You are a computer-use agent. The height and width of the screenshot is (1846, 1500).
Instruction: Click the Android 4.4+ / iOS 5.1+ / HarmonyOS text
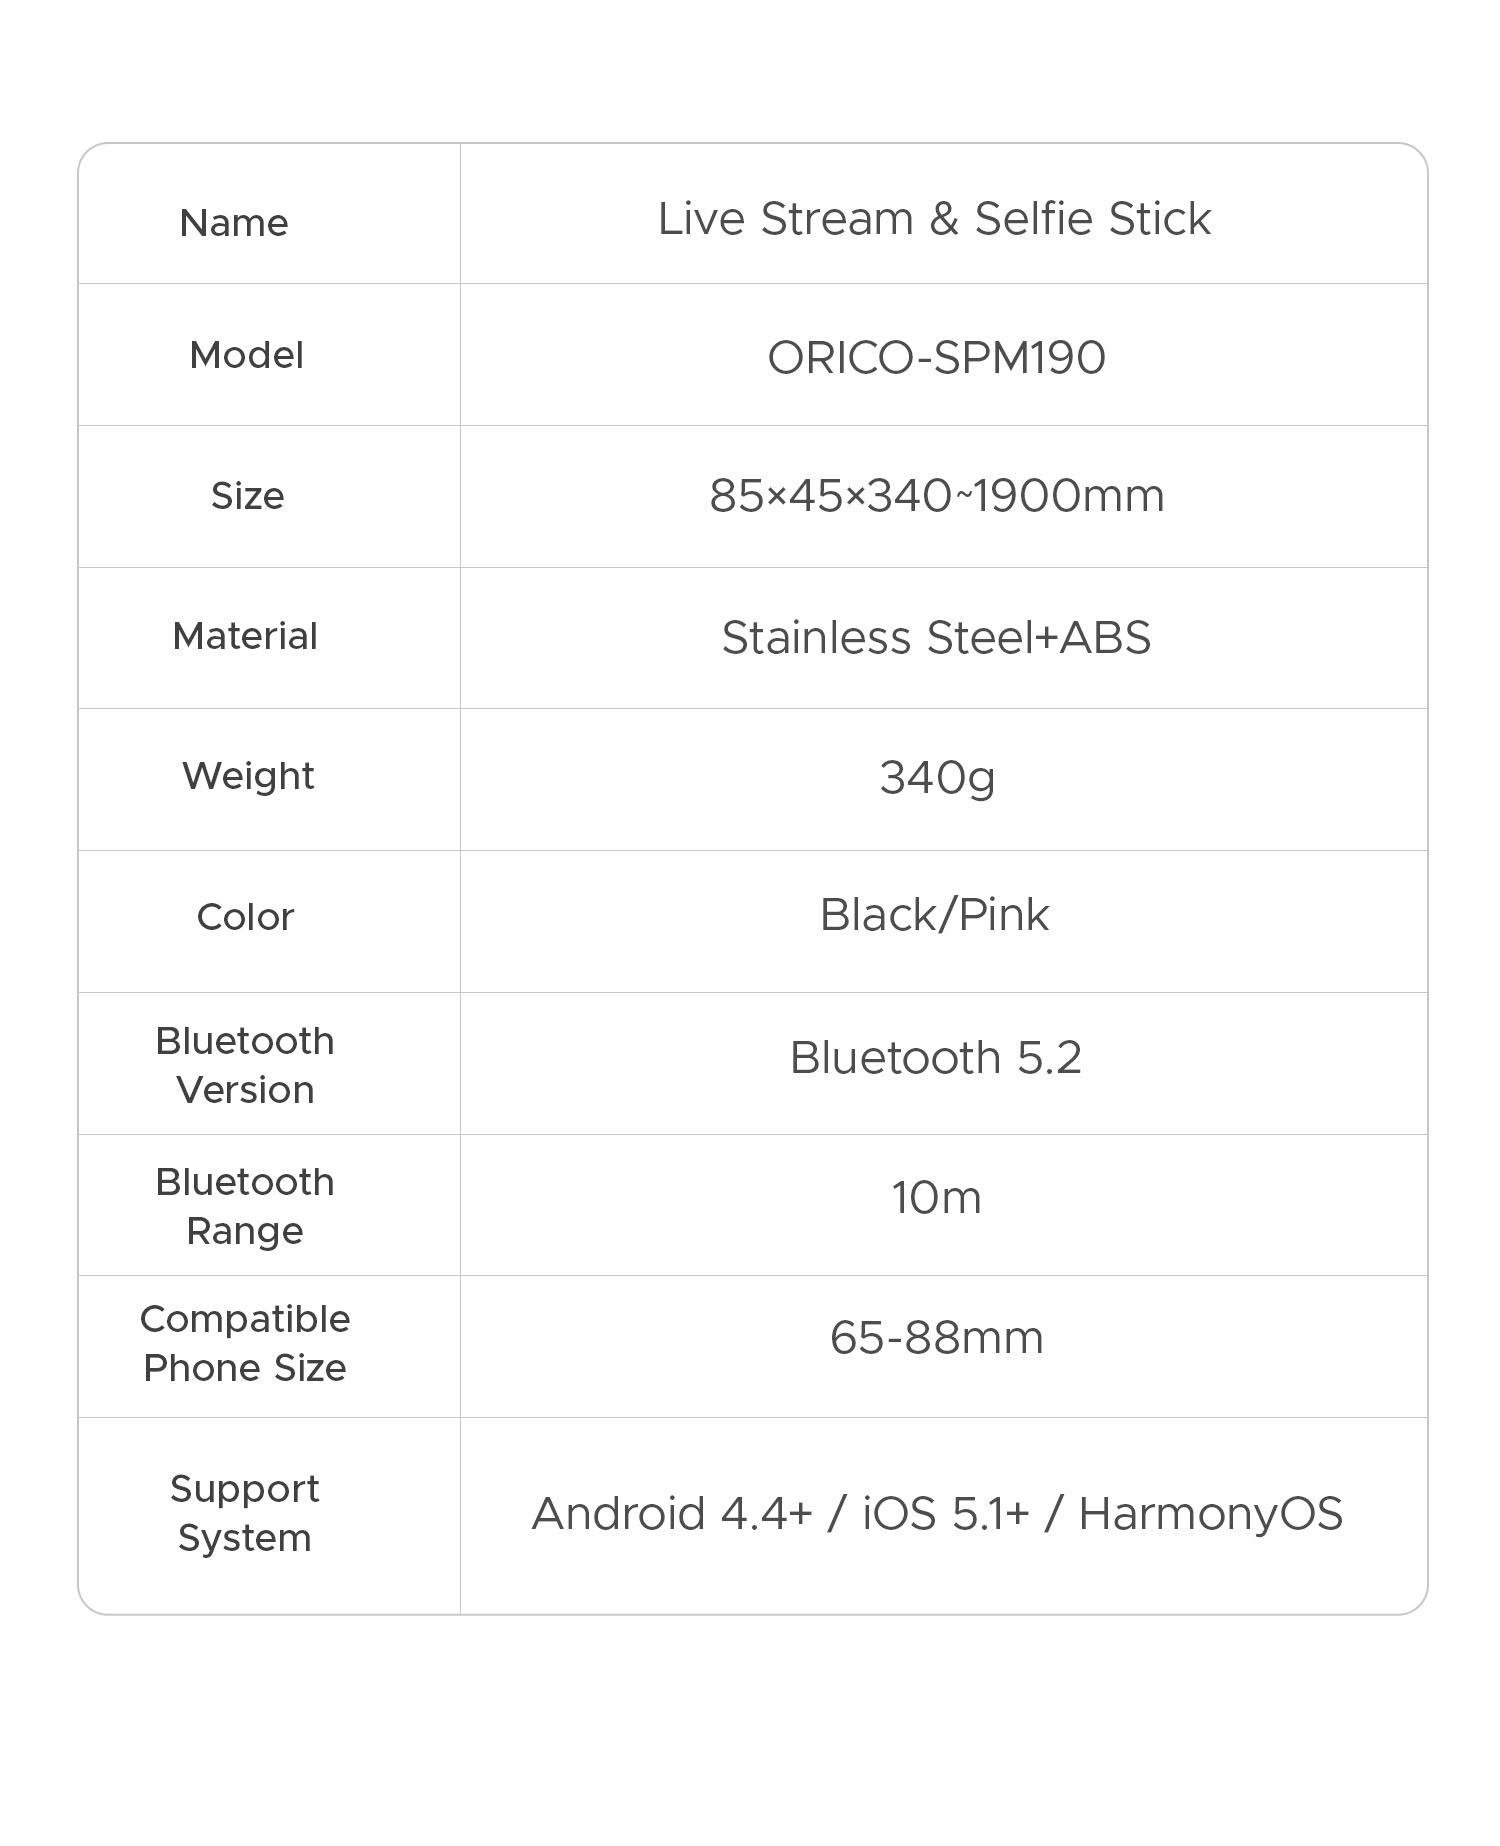point(937,1514)
